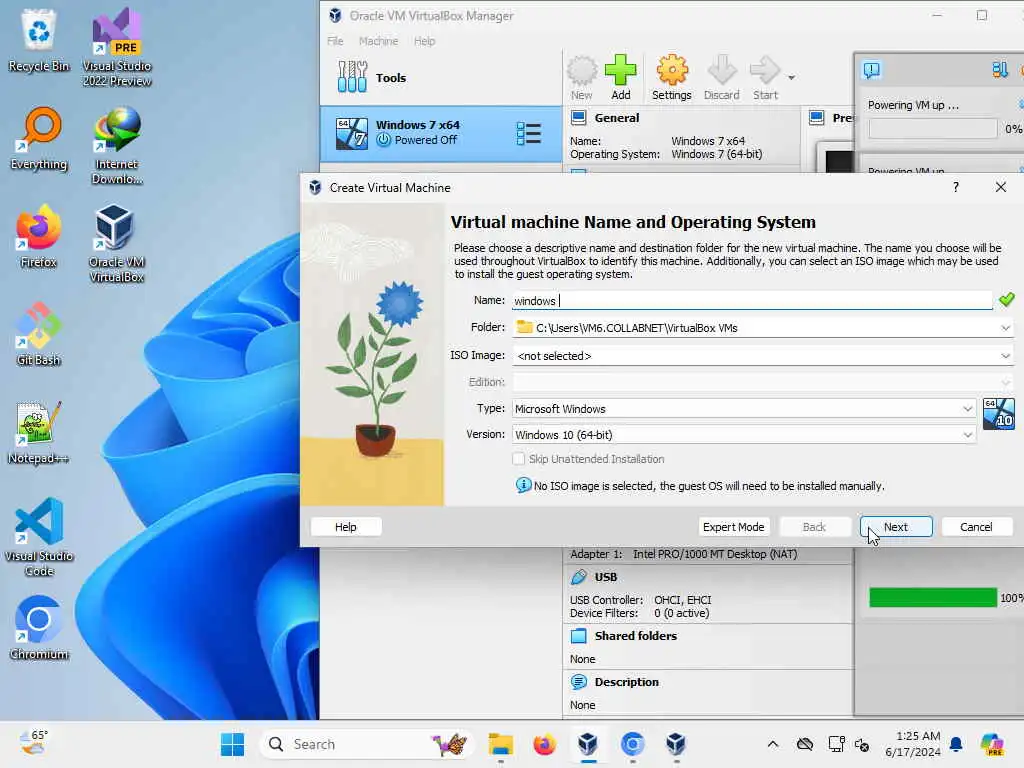Open Internet Download Manager shortcut
The height and width of the screenshot is (768, 1024).
[117, 145]
